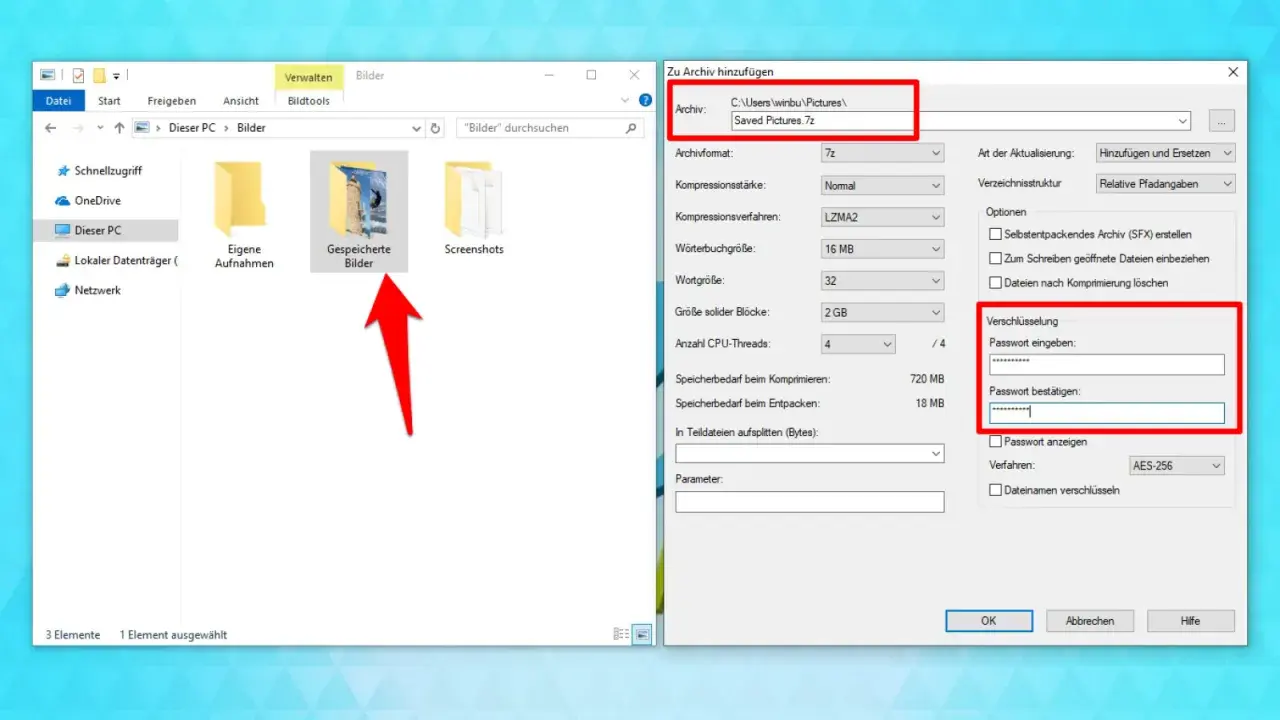
Task: Click the search magnifier icon in Explorer
Action: (631, 128)
